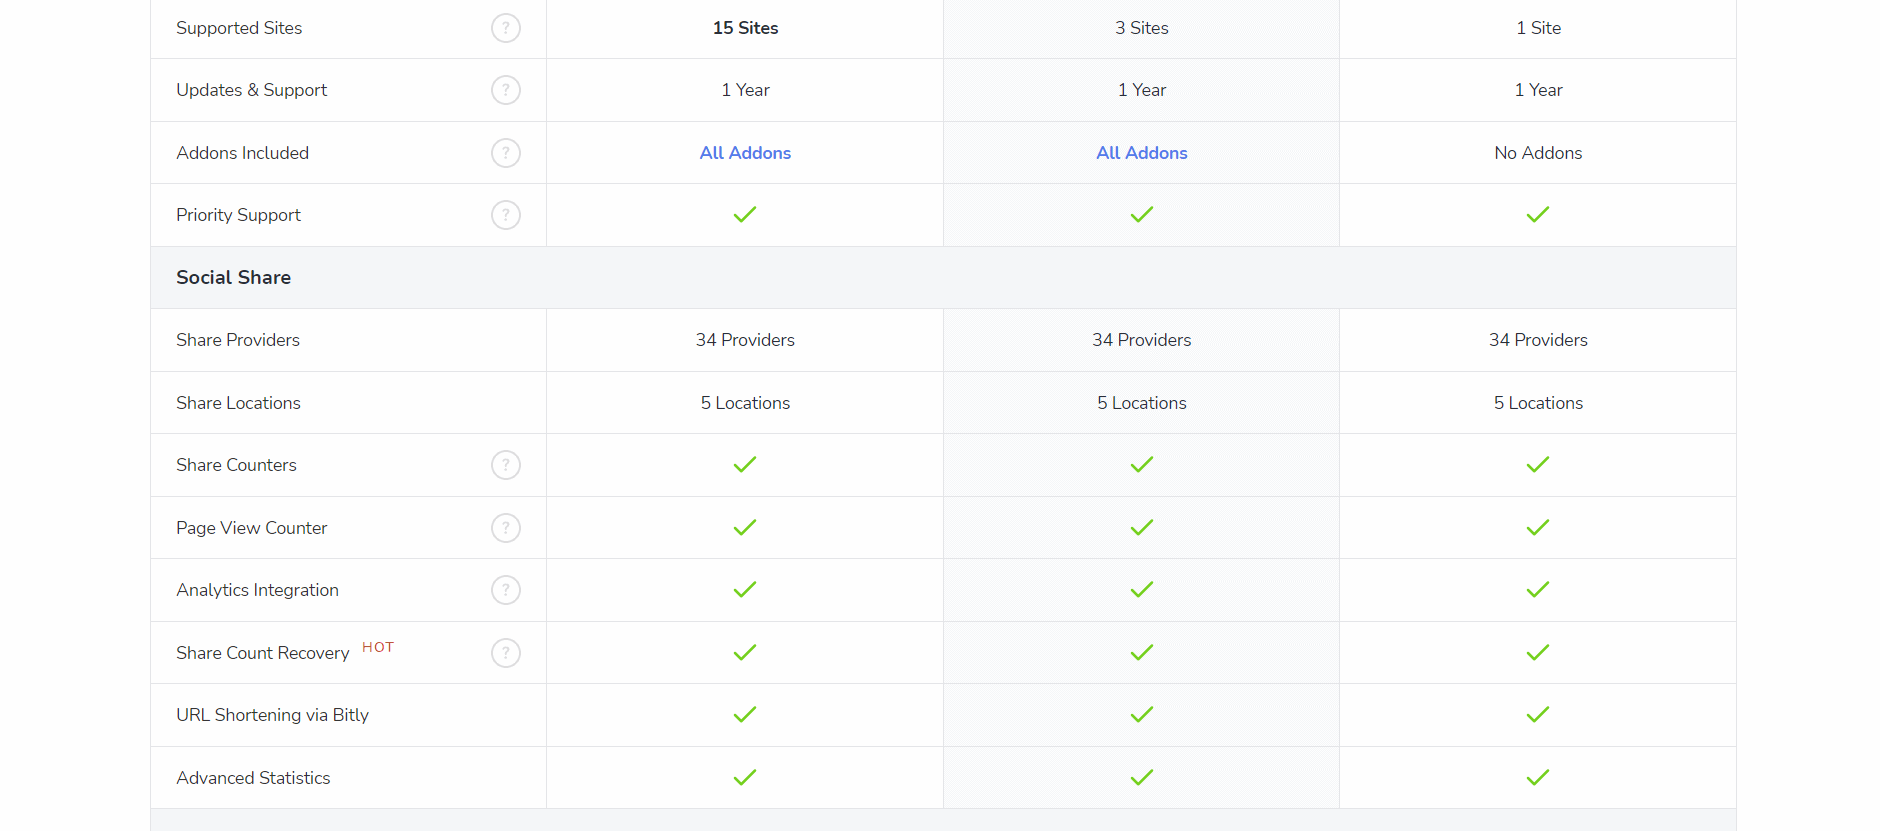Click 5 Locations in the 3 Sites column
The image size is (1880, 831).
(1142, 403)
